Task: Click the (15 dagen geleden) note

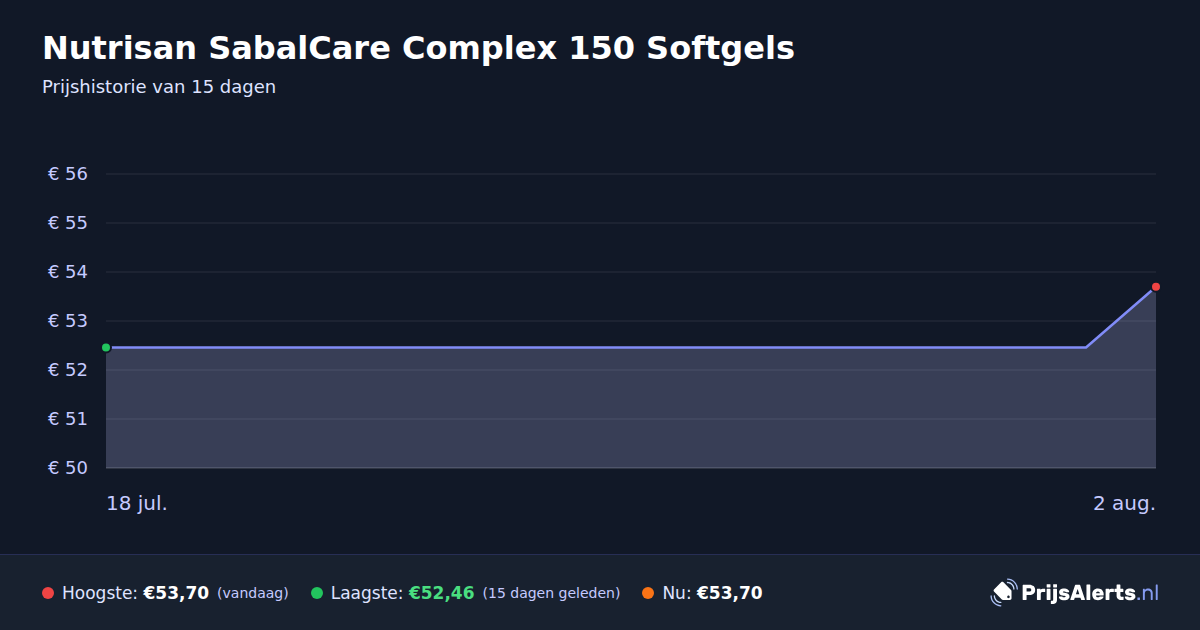Action: 551,594
